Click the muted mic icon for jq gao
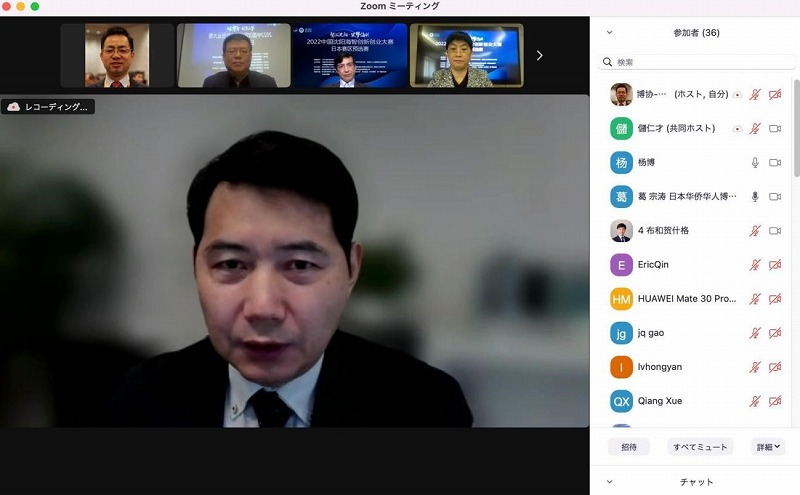This screenshot has height=495, width=800. 755,333
